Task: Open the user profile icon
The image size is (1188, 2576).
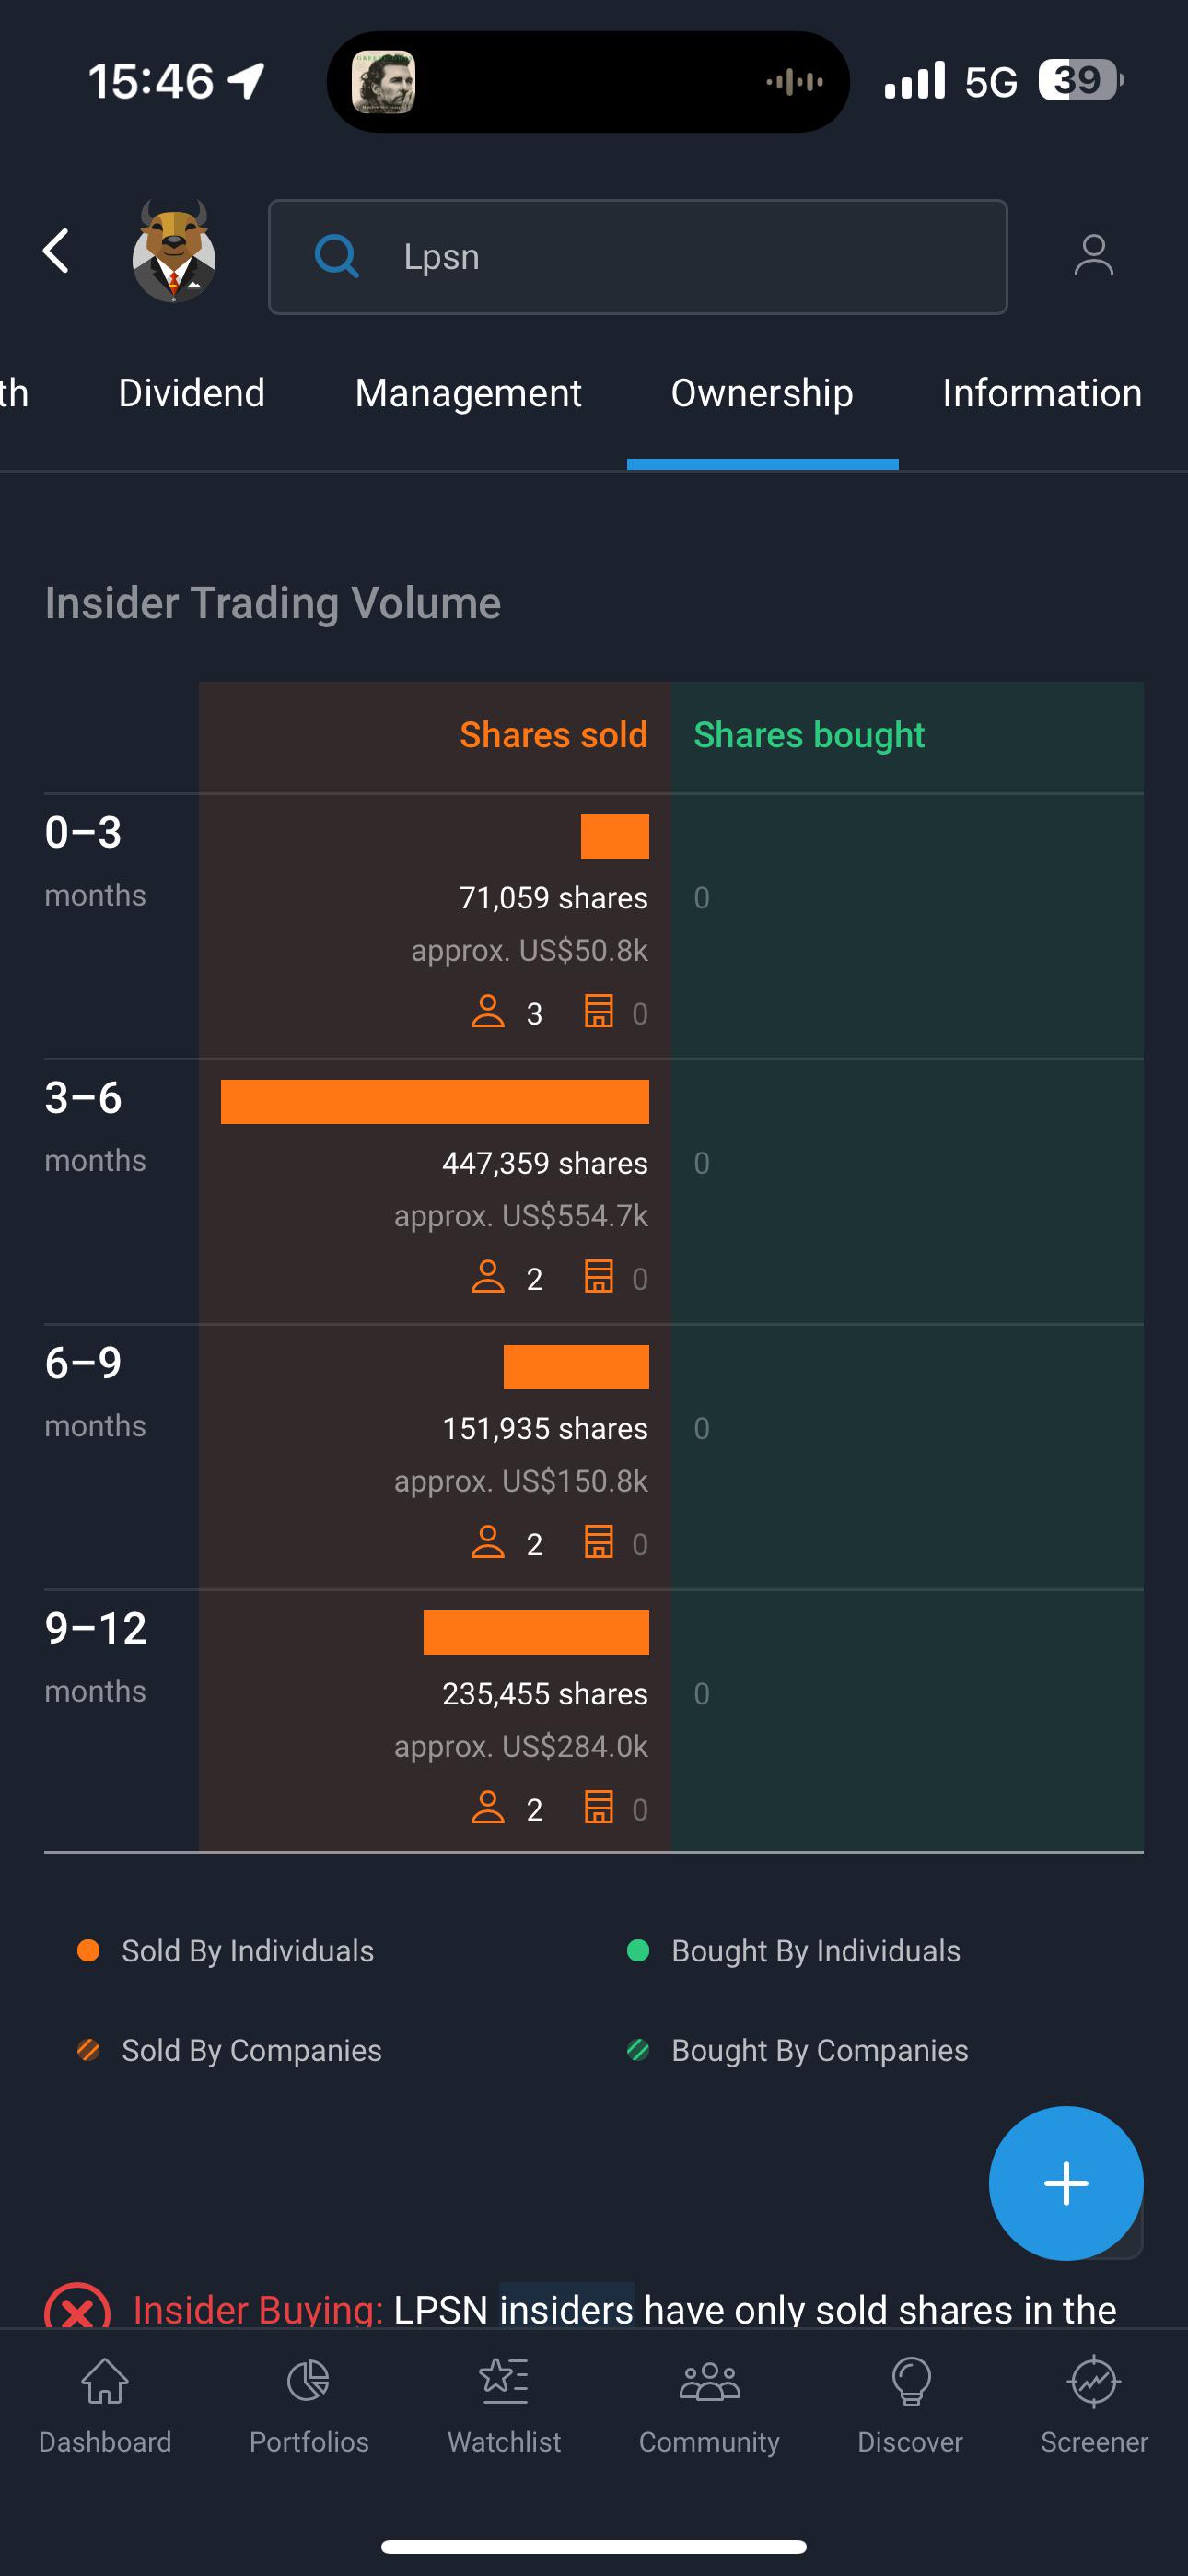Action: [x=1094, y=255]
